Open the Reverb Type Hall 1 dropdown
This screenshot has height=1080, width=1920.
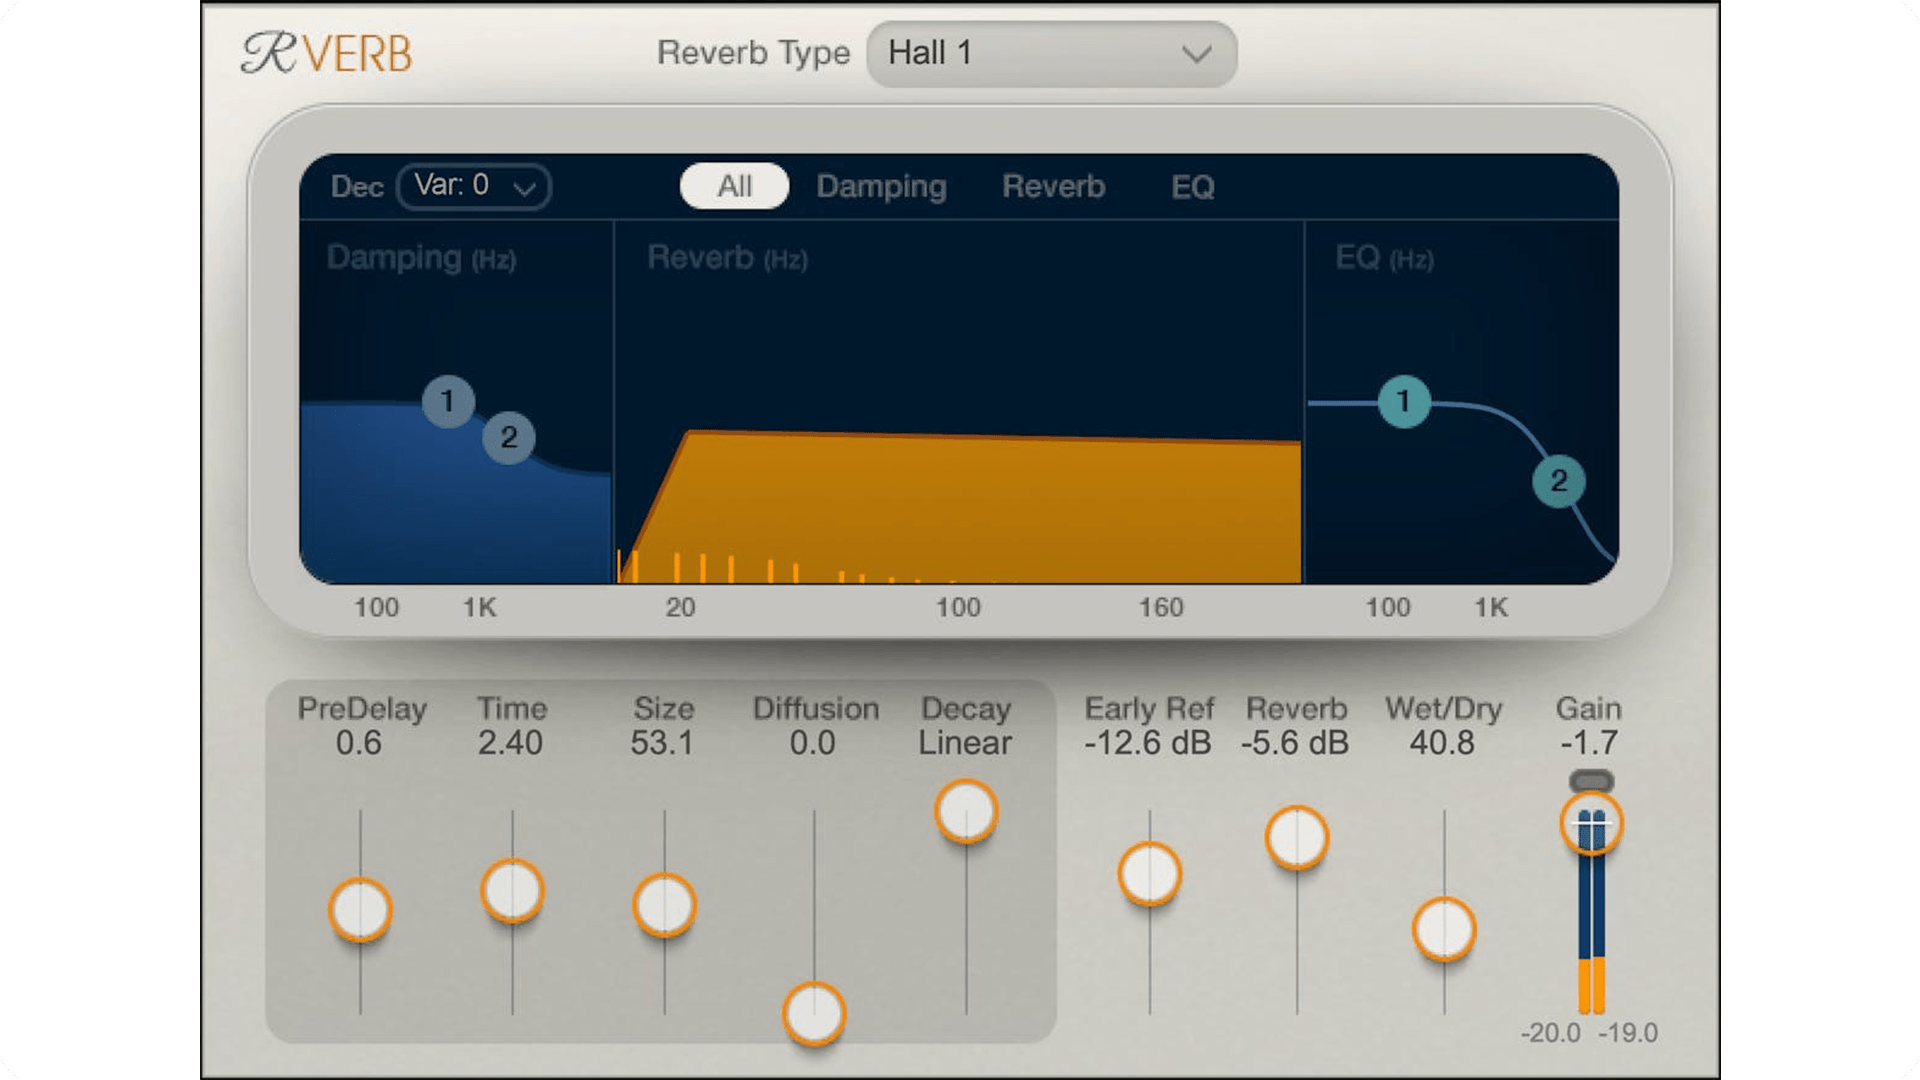1051,53
